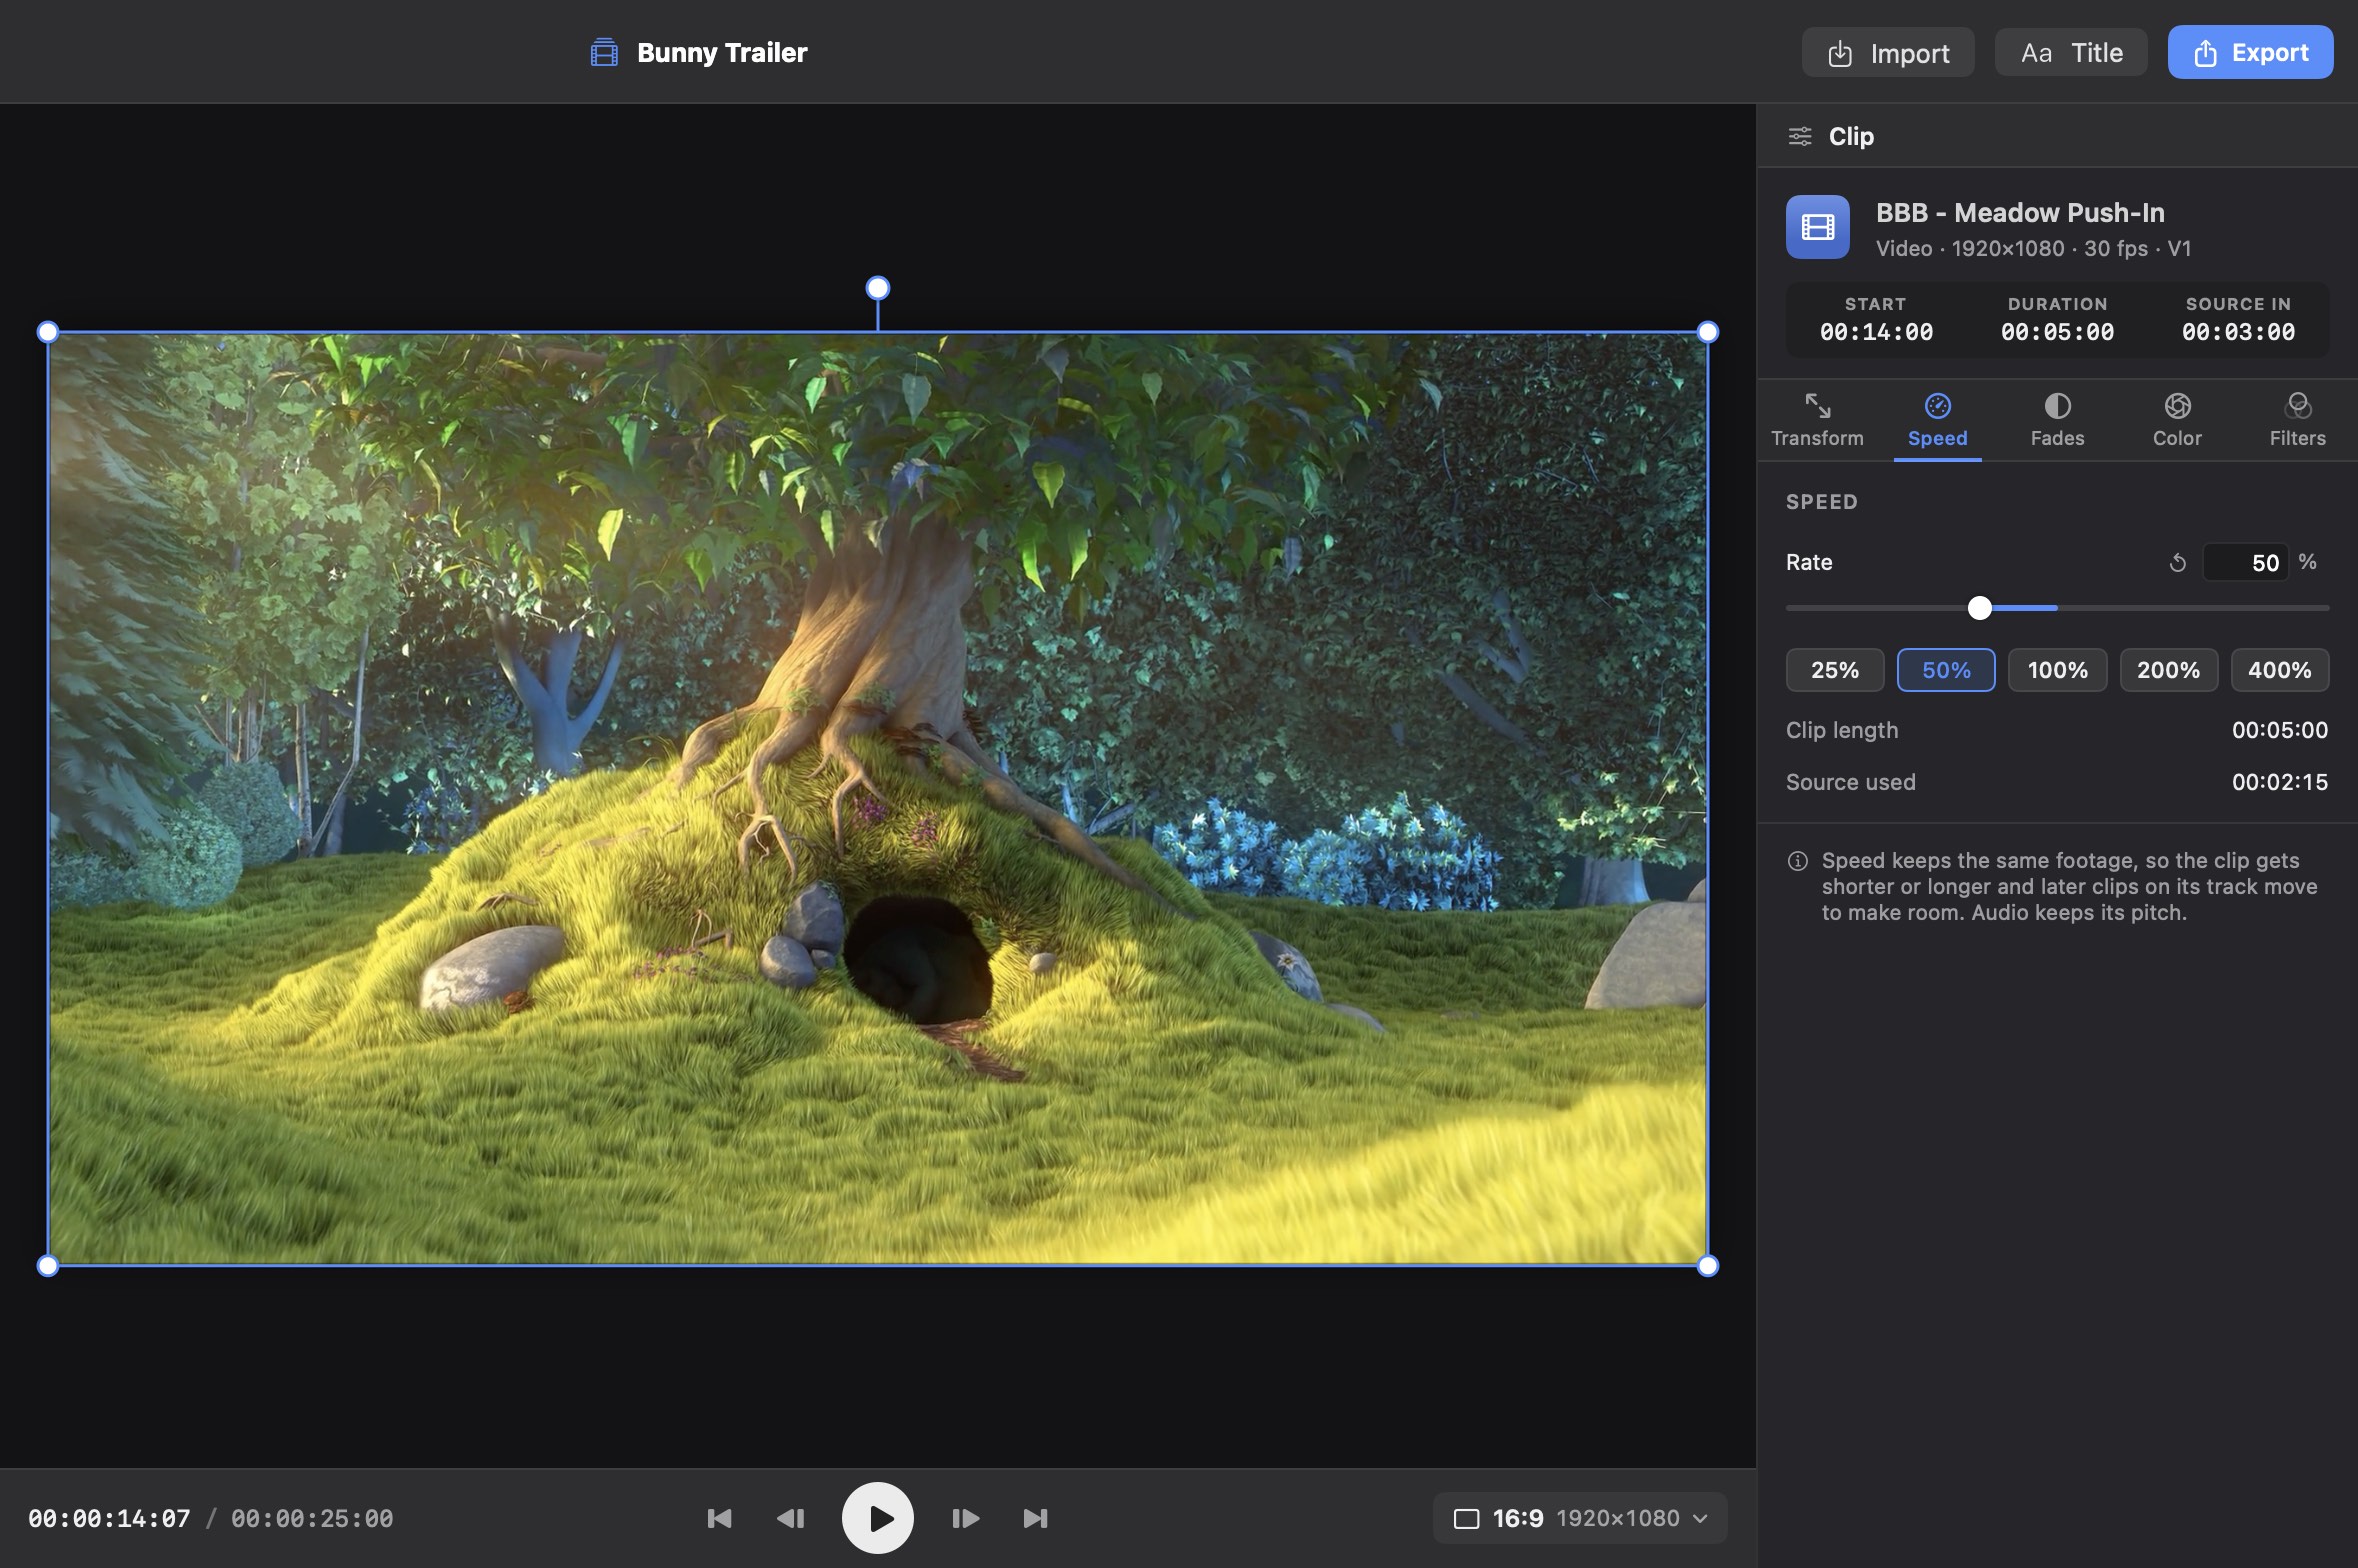Select the bottom-right corner resize handle

(1707, 1266)
